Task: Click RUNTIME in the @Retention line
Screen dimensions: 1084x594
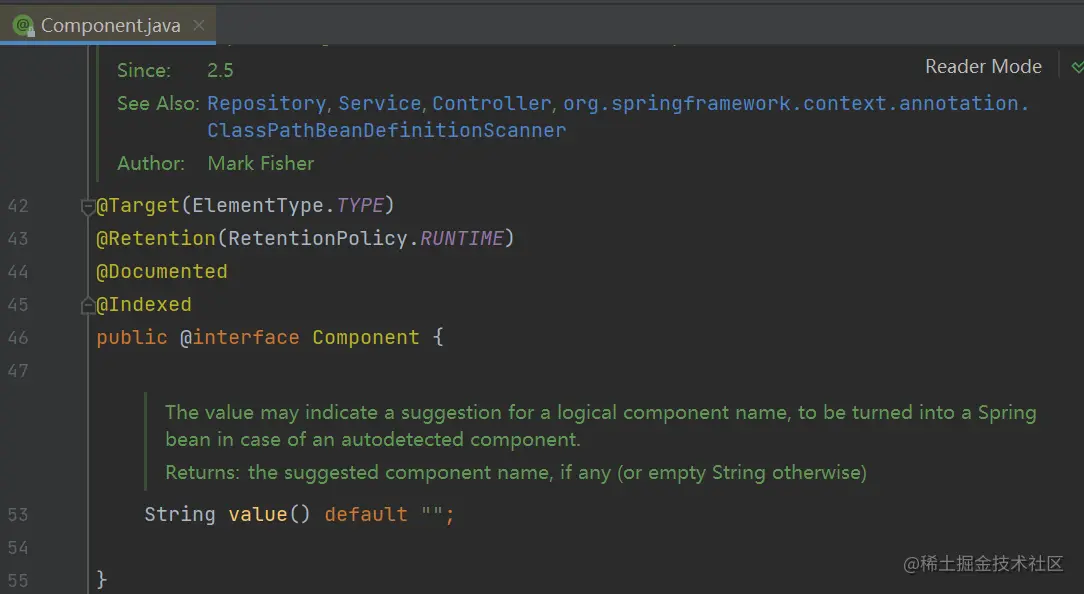Action: click(462, 239)
